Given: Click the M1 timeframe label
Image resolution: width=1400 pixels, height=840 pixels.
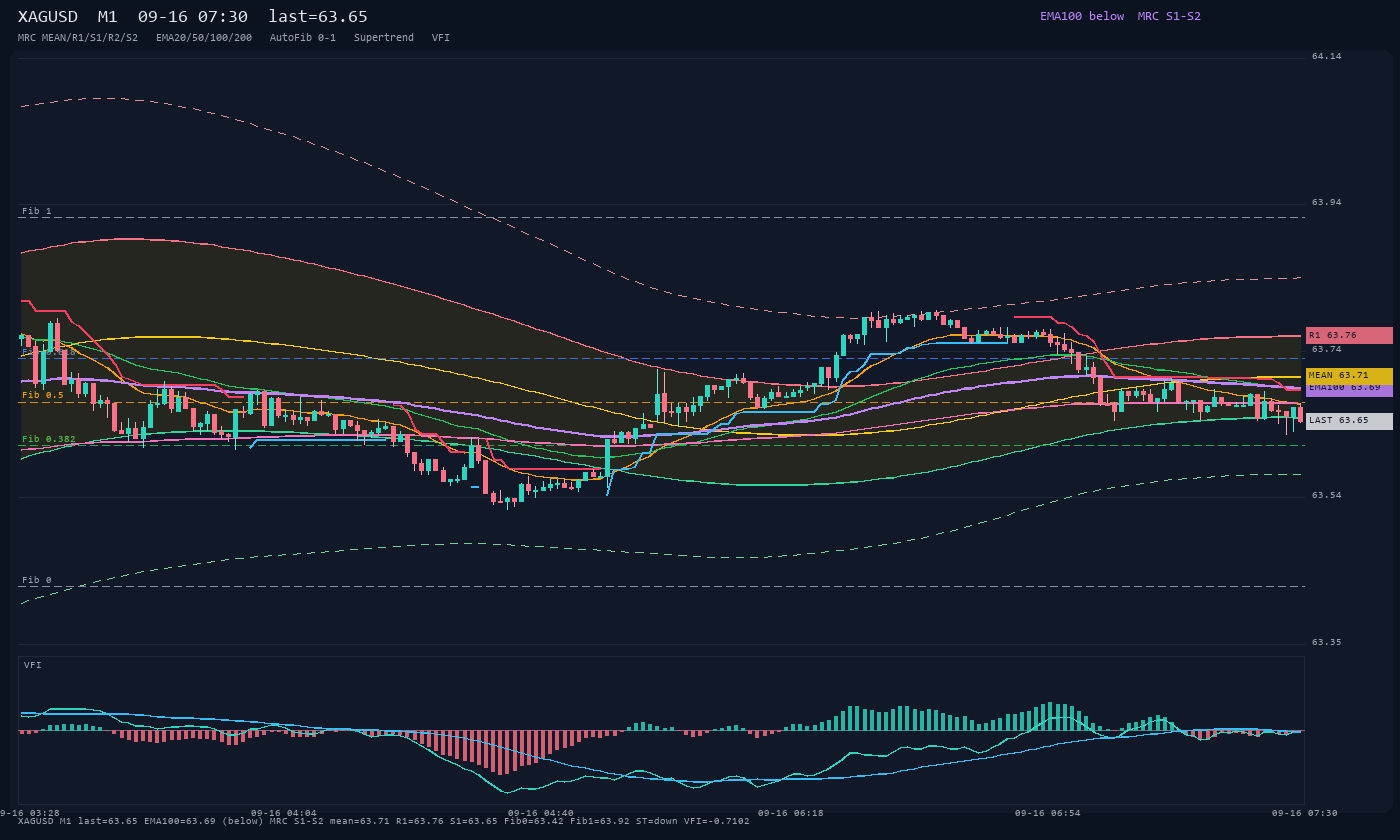Looking at the screenshot, I should 108,17.
